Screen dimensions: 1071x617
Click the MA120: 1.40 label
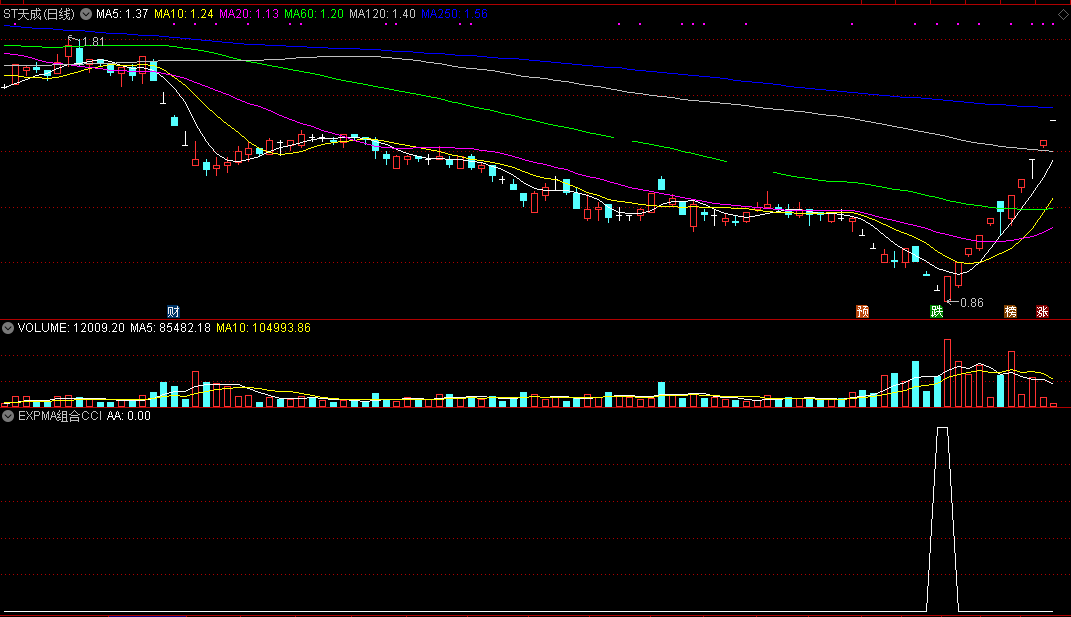coord(382,14)
